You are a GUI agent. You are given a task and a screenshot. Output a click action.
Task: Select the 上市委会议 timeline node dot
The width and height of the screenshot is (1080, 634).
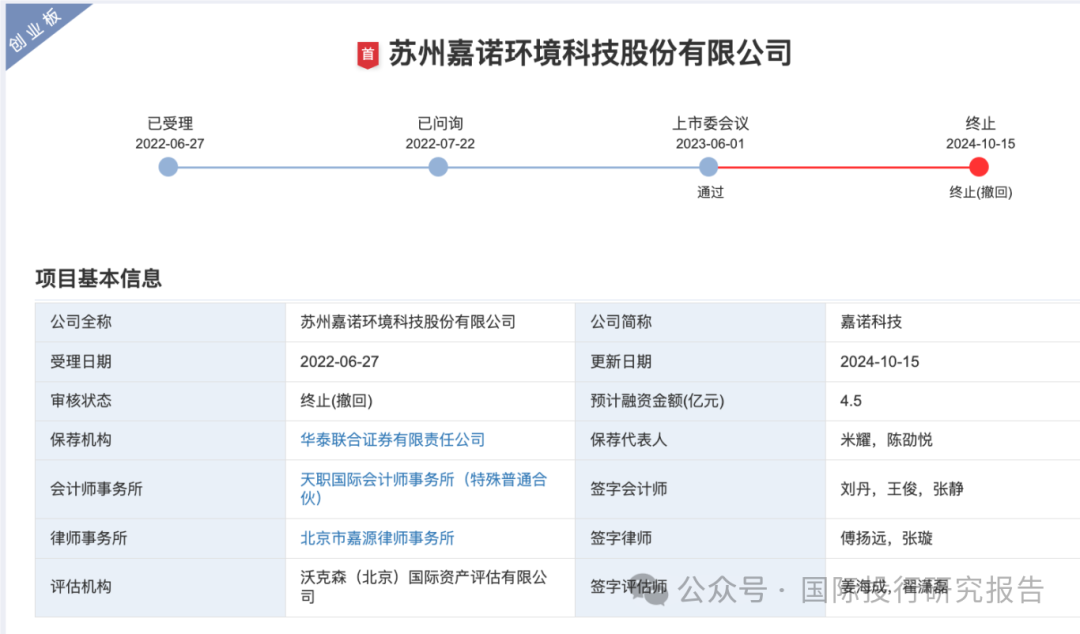(x=709, y=167)
